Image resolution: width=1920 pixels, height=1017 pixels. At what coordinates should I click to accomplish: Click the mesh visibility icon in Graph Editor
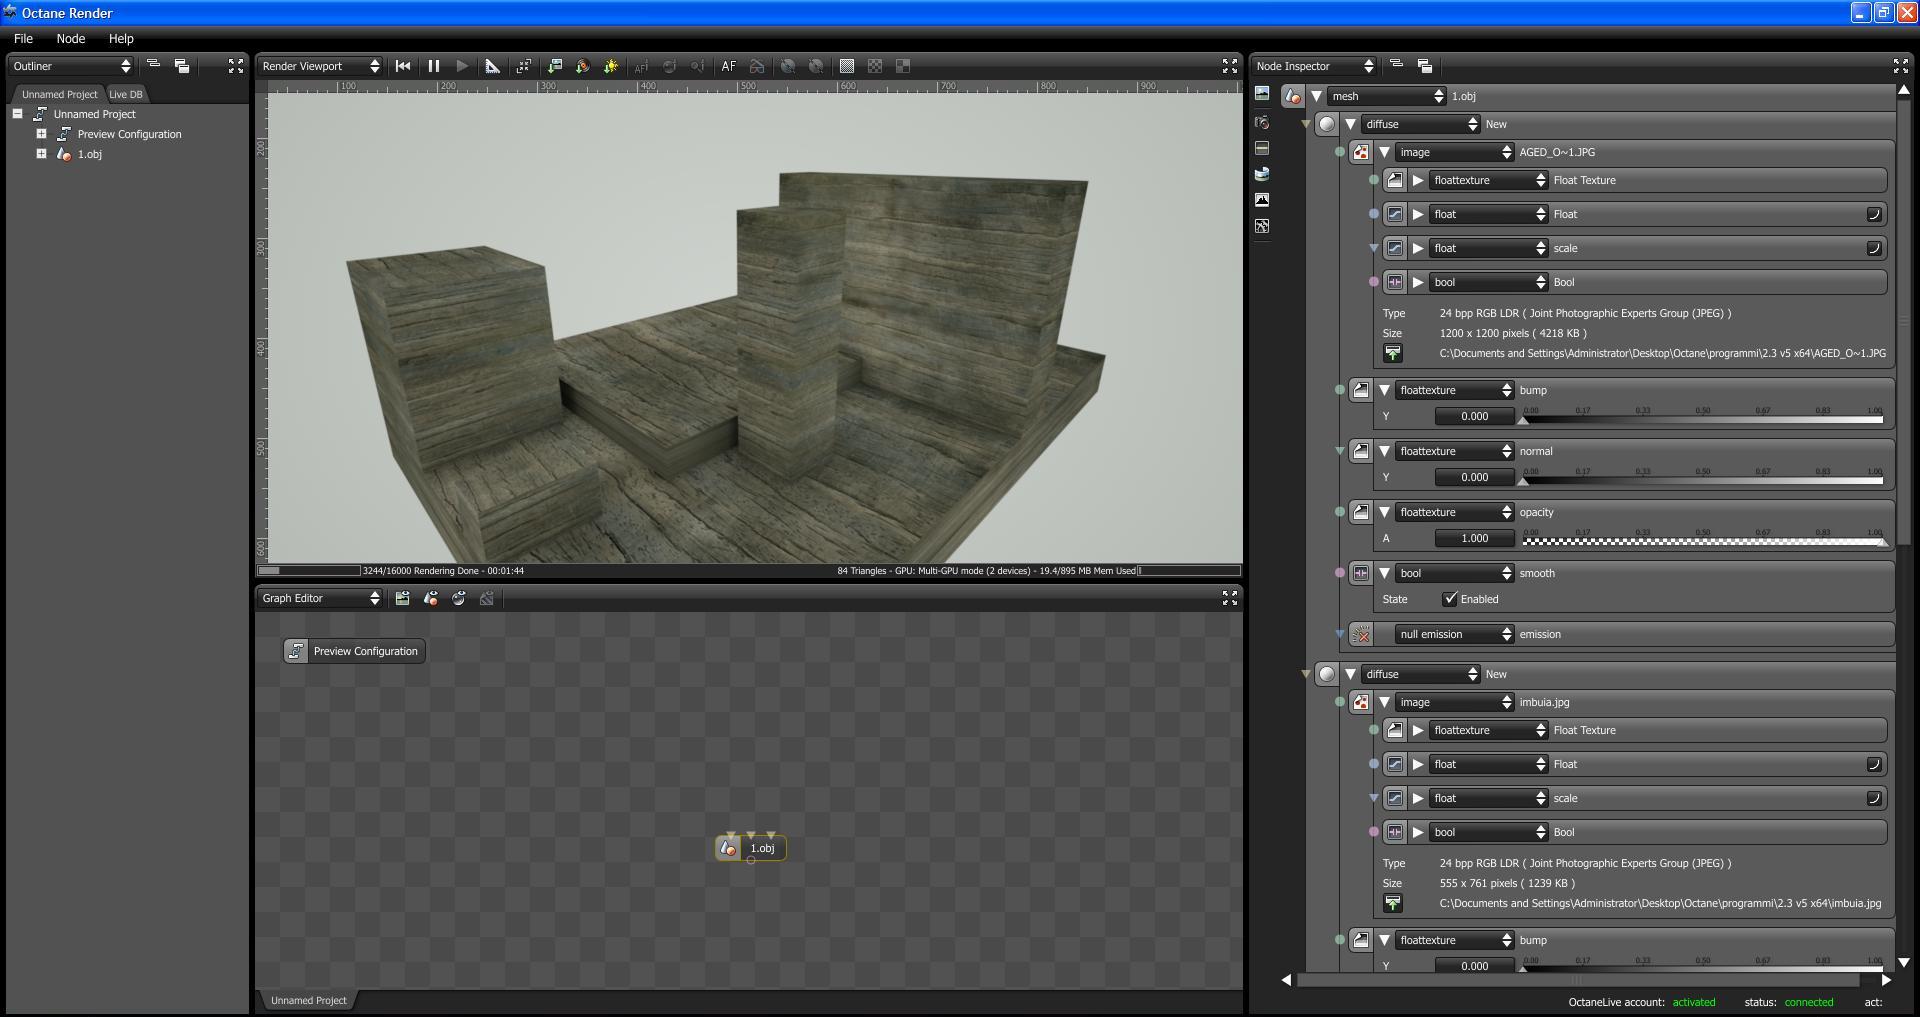[430, 598]
